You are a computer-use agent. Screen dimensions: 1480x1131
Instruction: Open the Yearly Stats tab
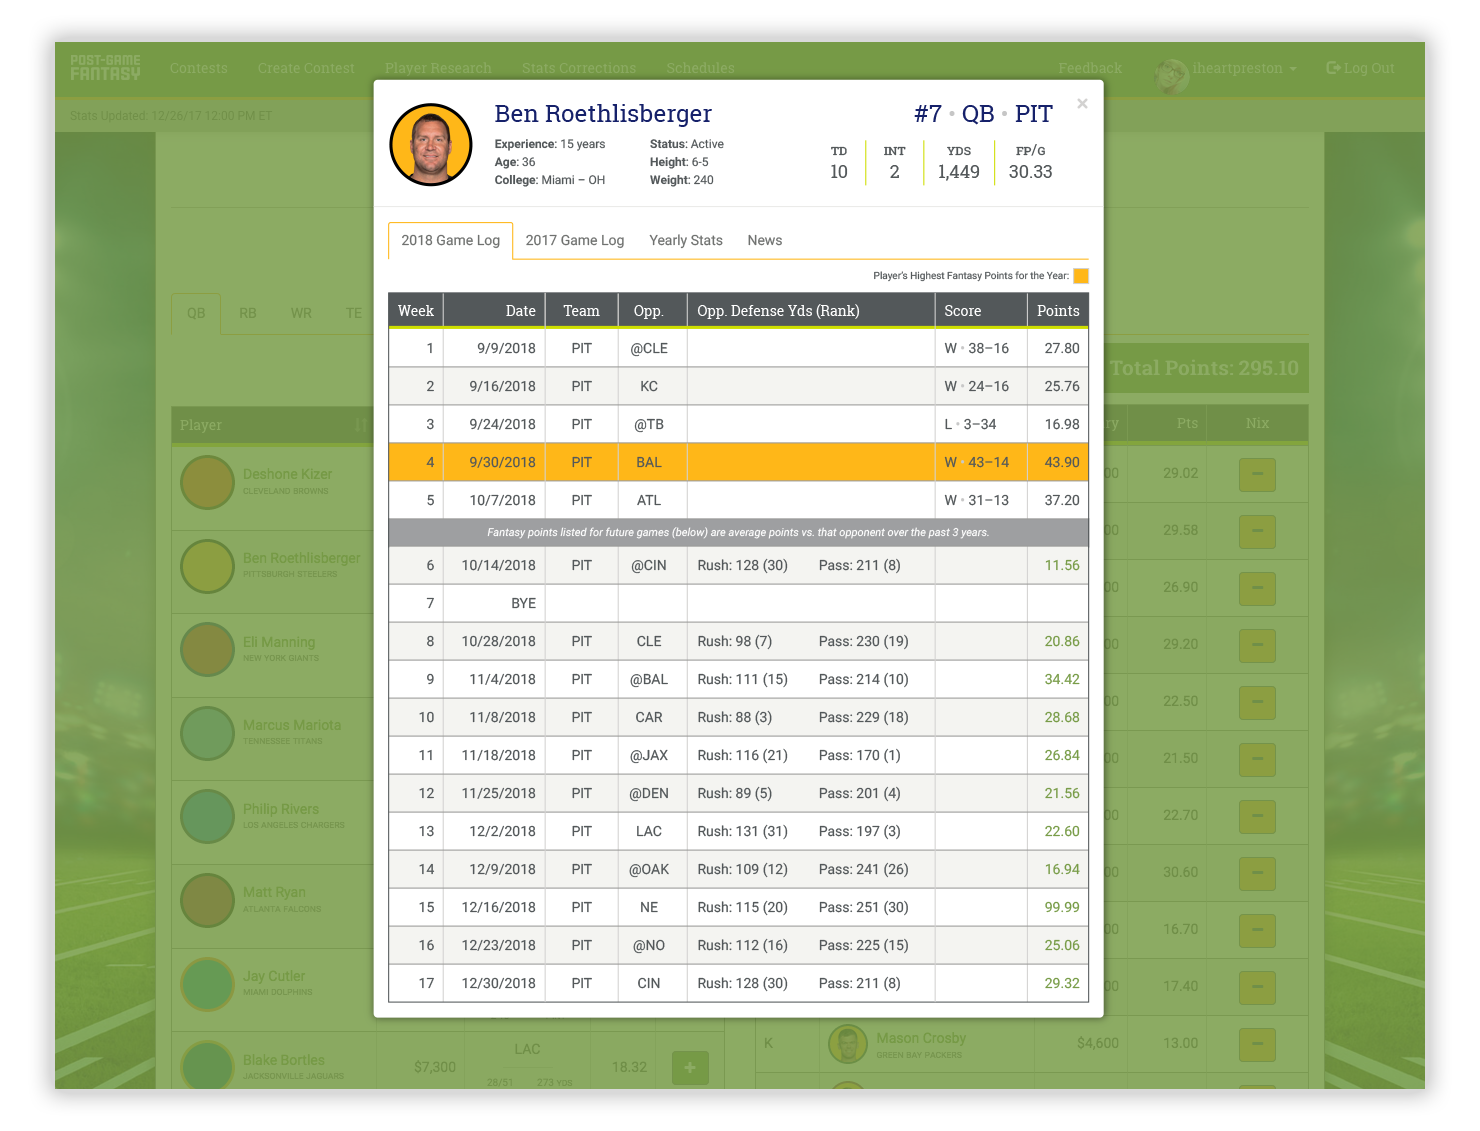pyautogui.click(x=686, y=240)
